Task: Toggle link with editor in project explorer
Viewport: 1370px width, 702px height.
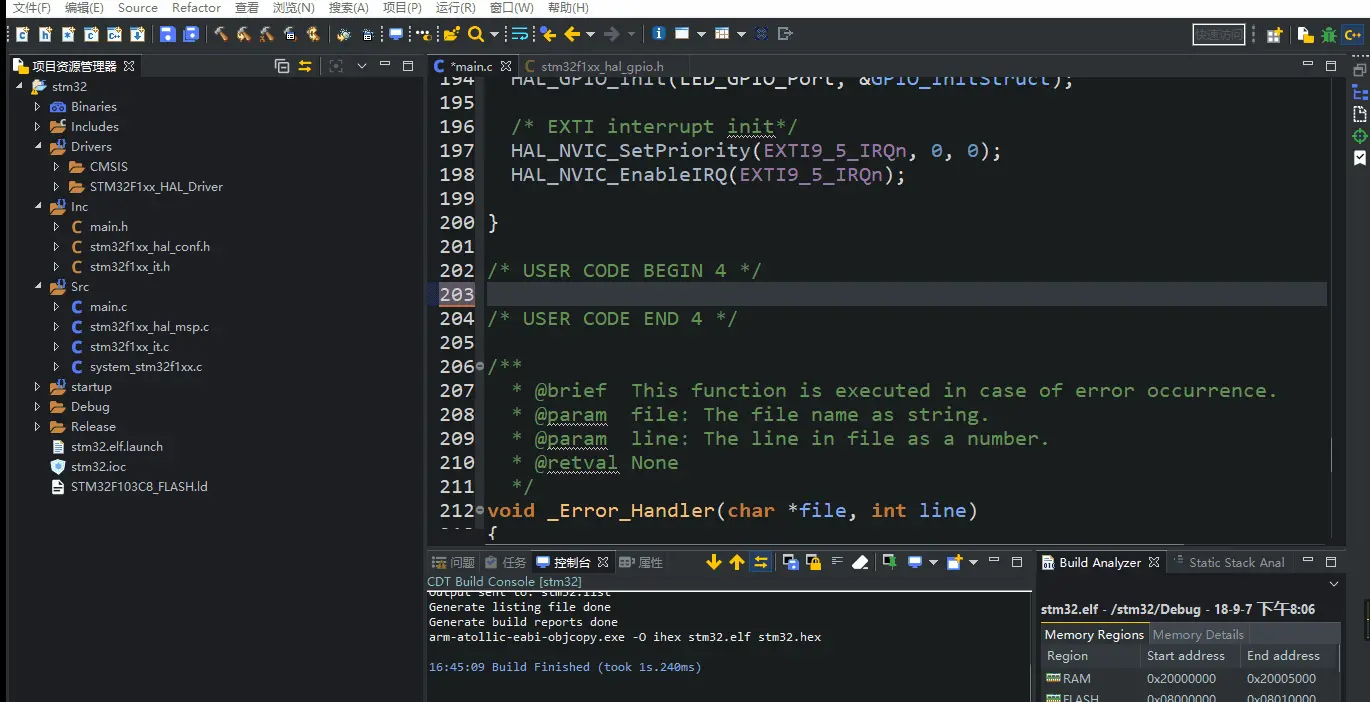Action: click(305, 66)
